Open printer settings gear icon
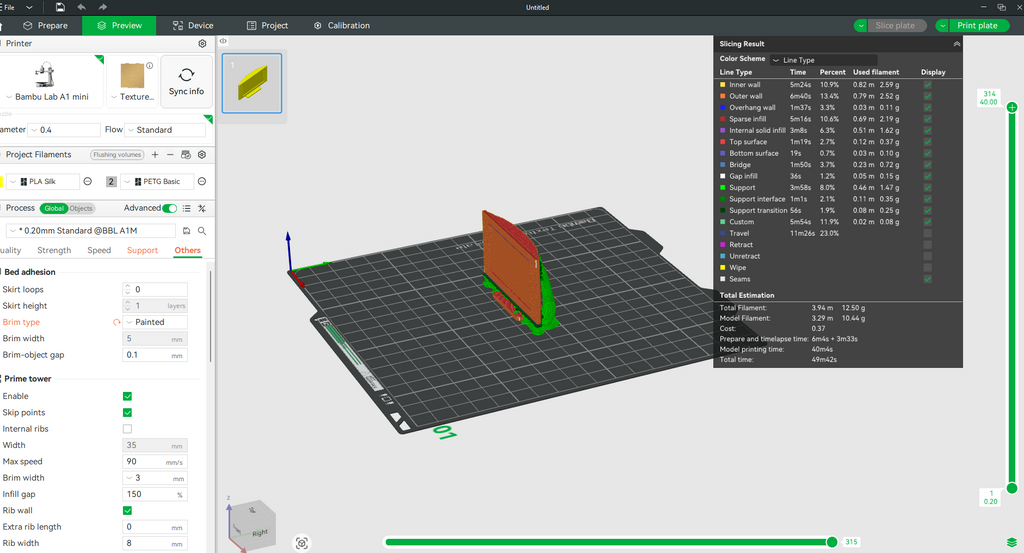Screen dimensions: 1024x553 202,44
